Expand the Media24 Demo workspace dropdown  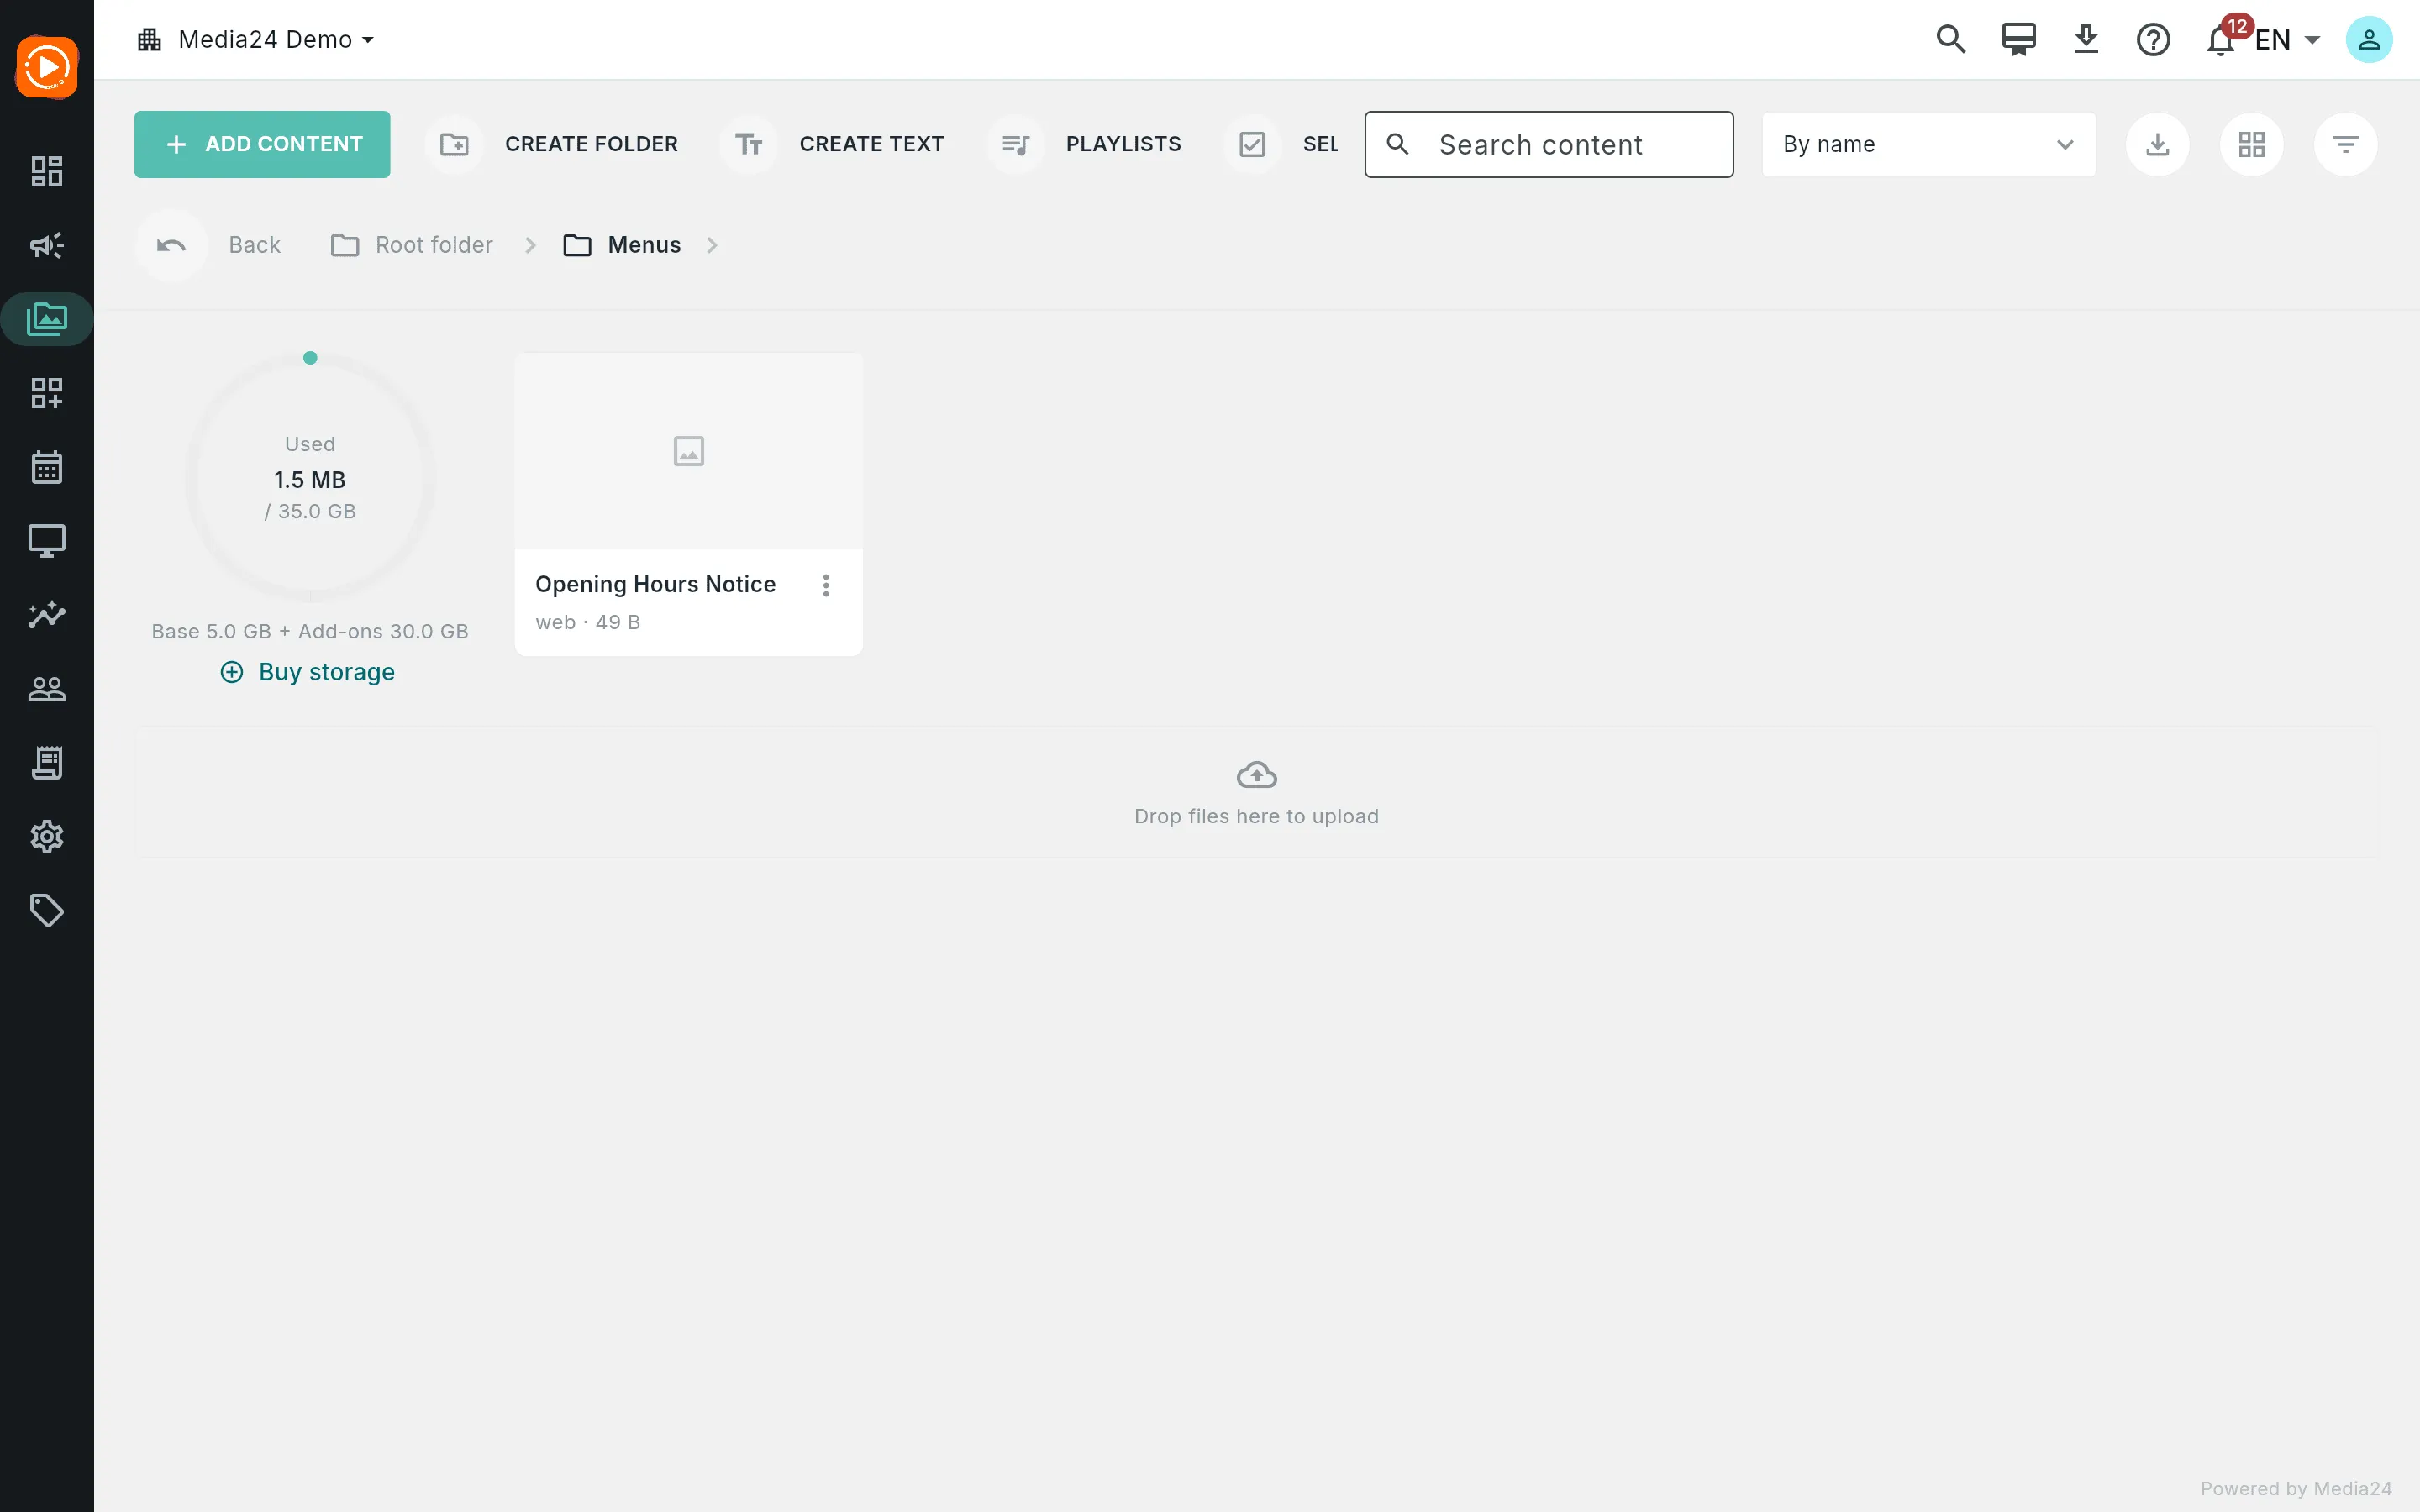(256, 40)
